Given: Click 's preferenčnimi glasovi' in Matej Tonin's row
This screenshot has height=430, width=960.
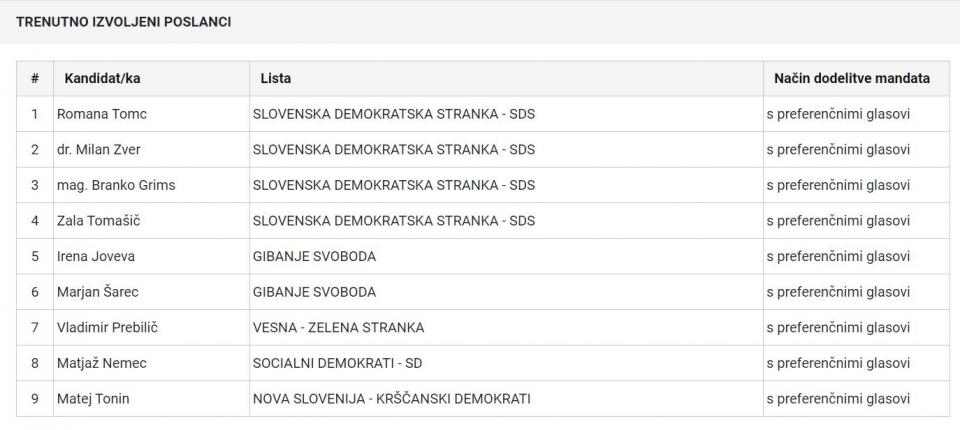Looking at the screenshot, I should pyautogui.click(x=838, y=399).
